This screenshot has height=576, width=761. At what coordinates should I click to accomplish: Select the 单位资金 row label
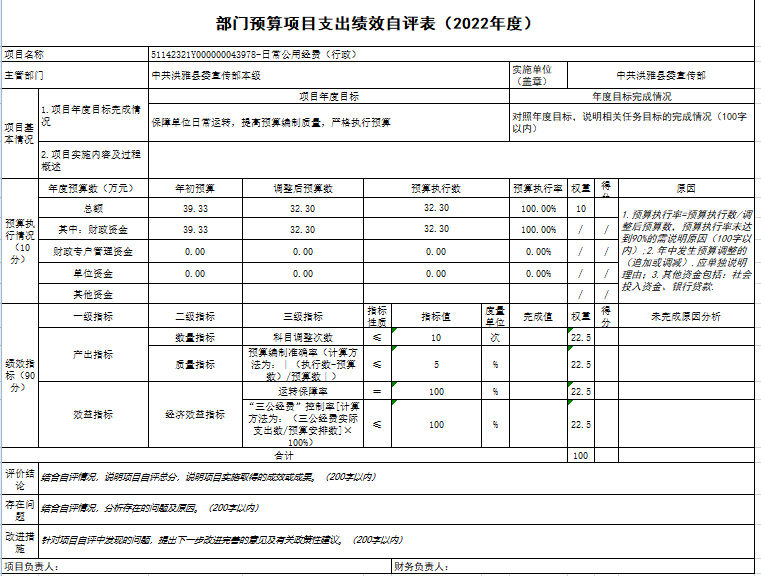(x=94, y=274)
